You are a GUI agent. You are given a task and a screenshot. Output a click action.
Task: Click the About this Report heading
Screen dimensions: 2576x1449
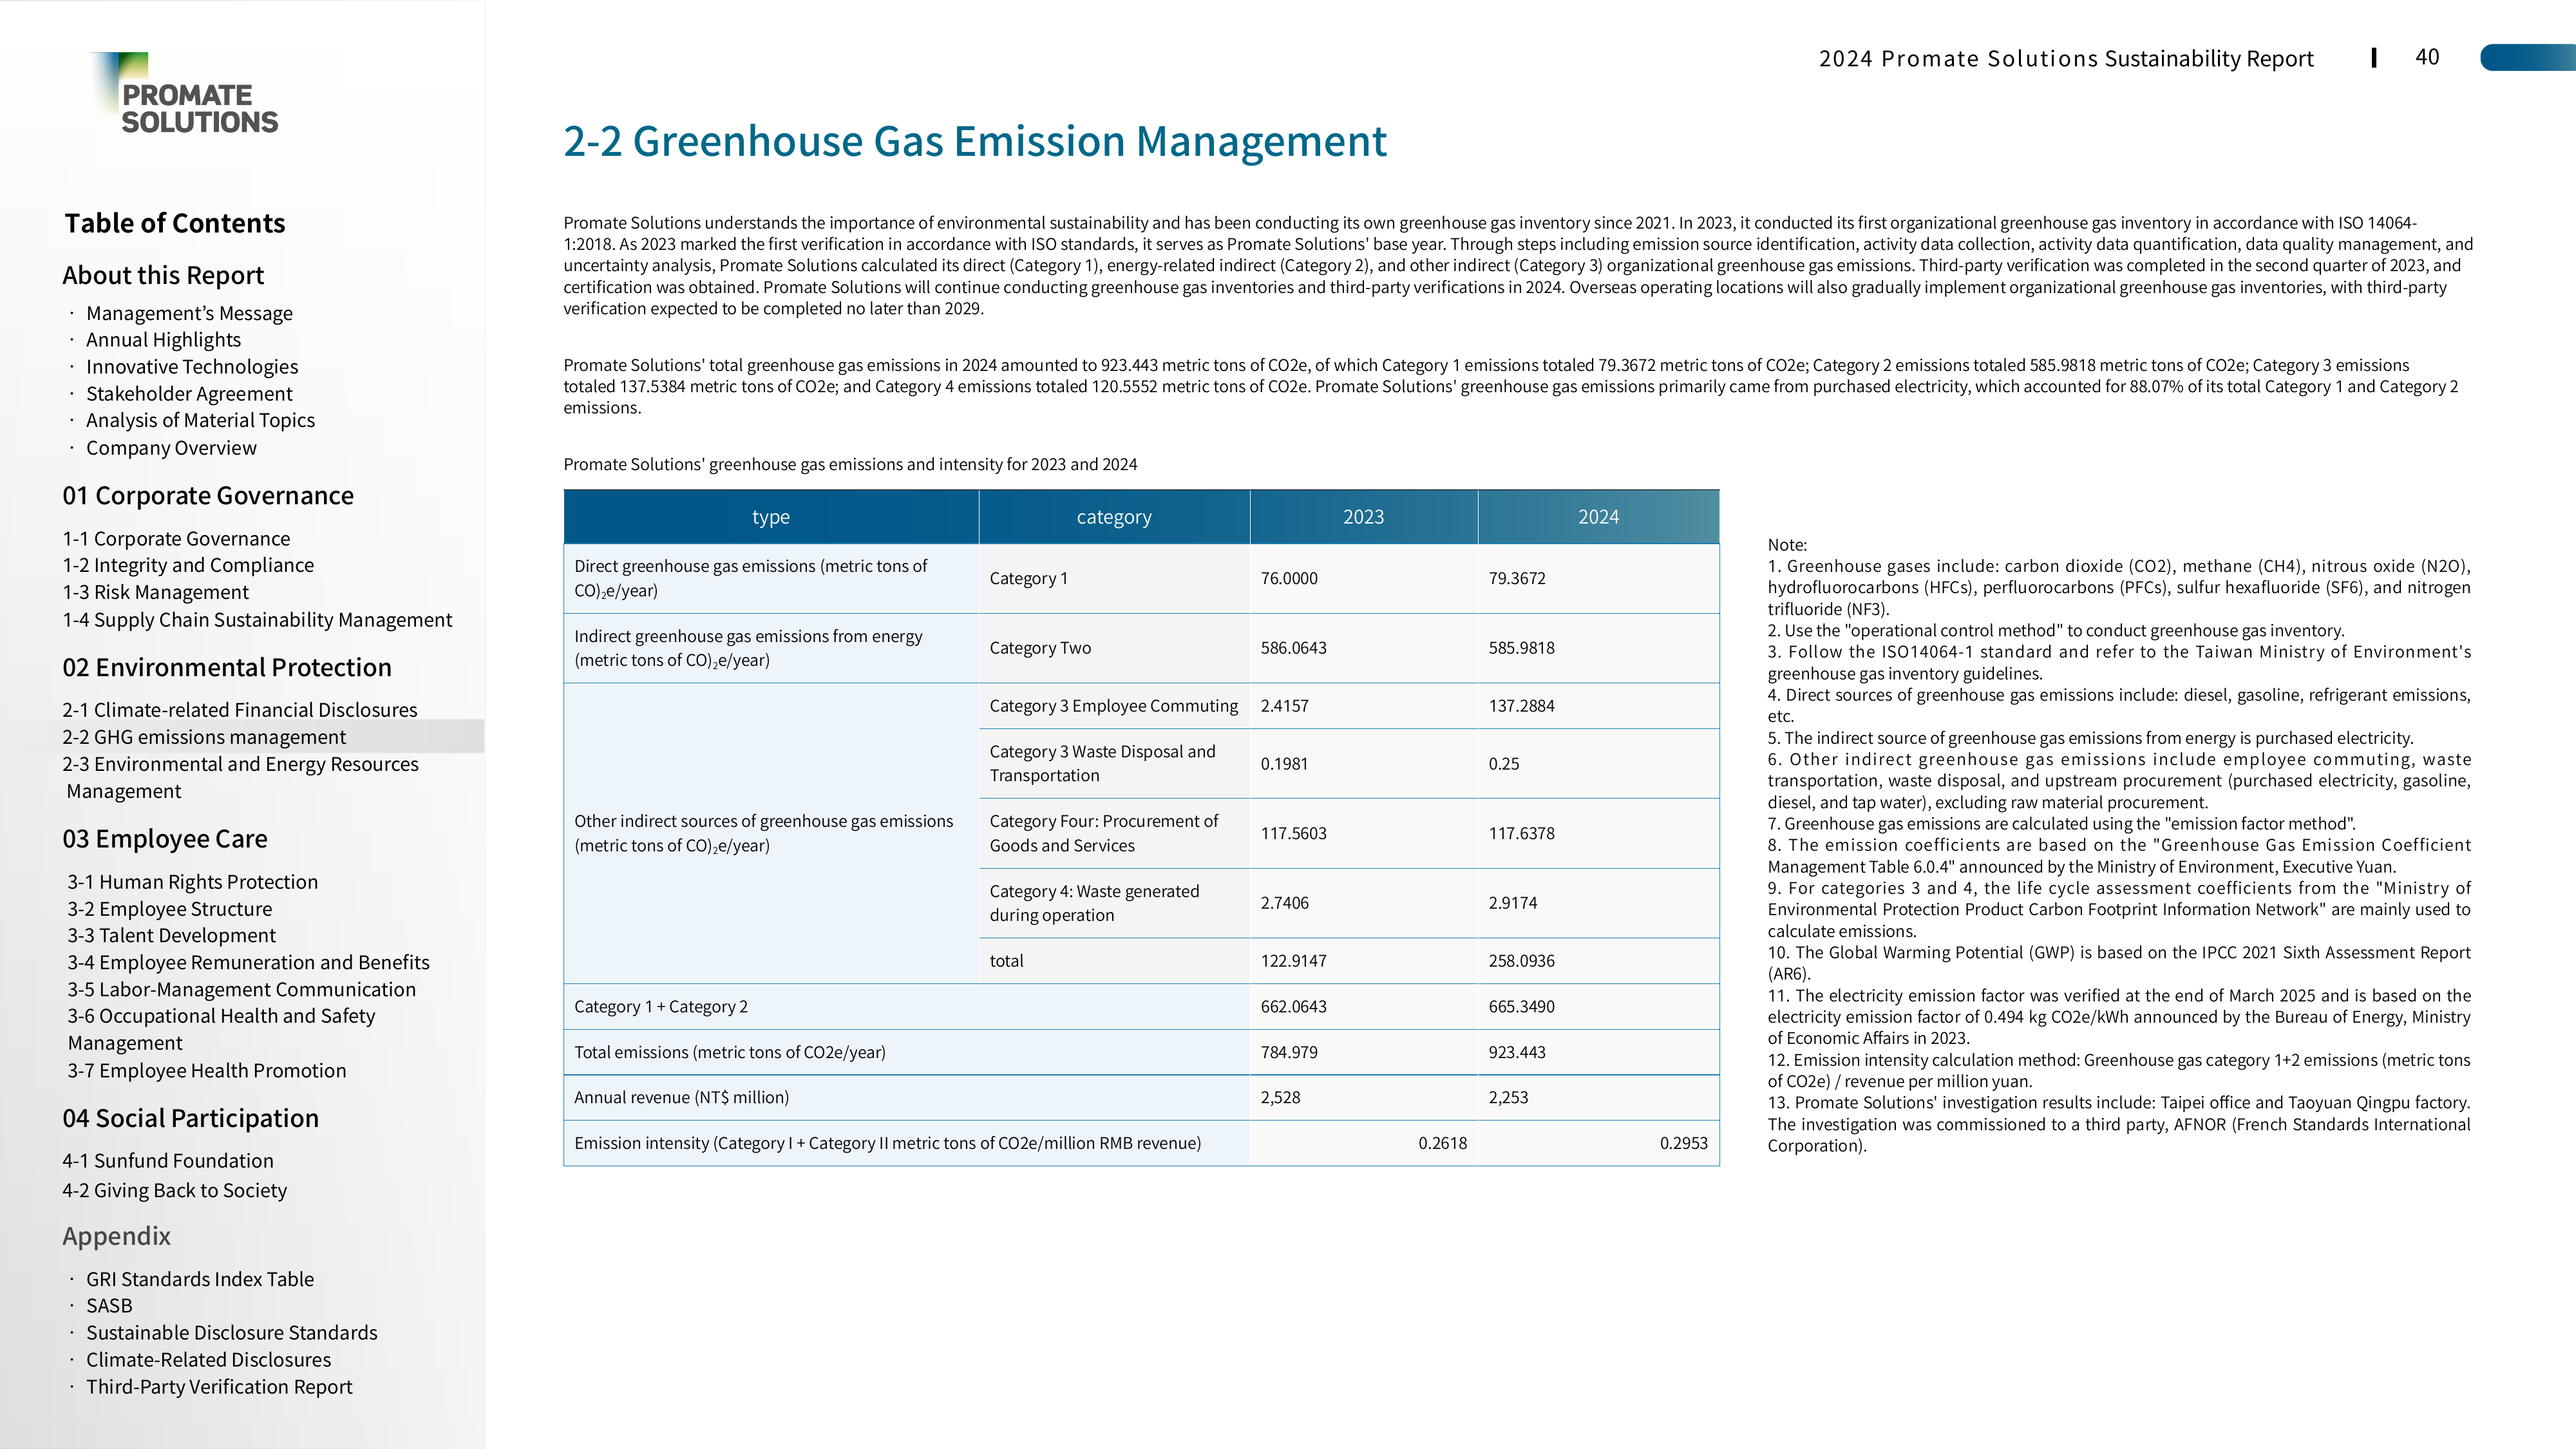click(163, 275)
